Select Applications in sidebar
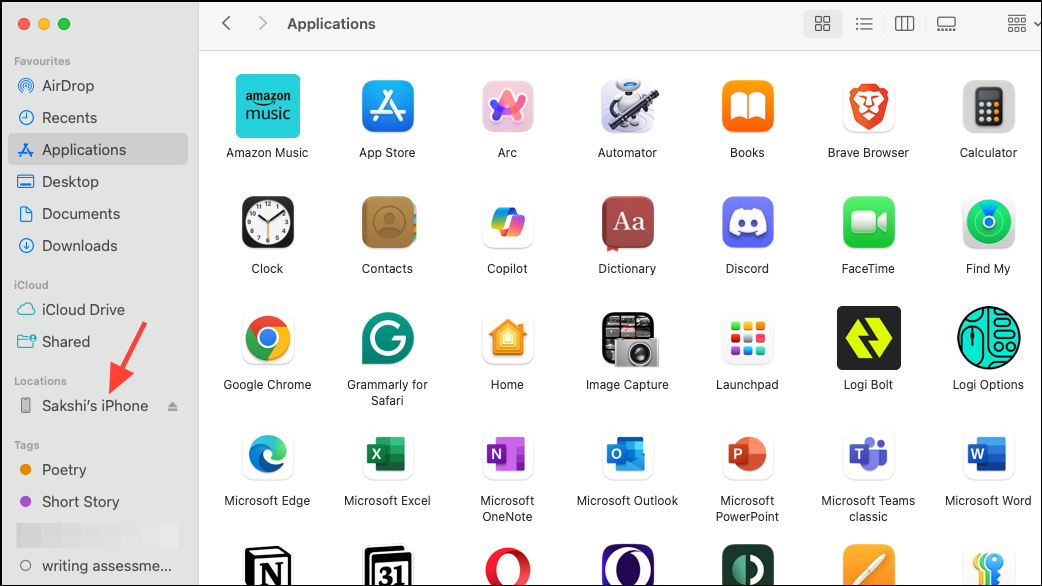 (98, 149)
